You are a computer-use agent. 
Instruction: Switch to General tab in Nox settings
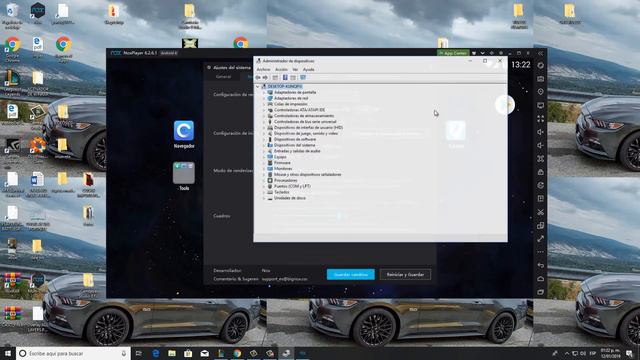tap(223, 77)
